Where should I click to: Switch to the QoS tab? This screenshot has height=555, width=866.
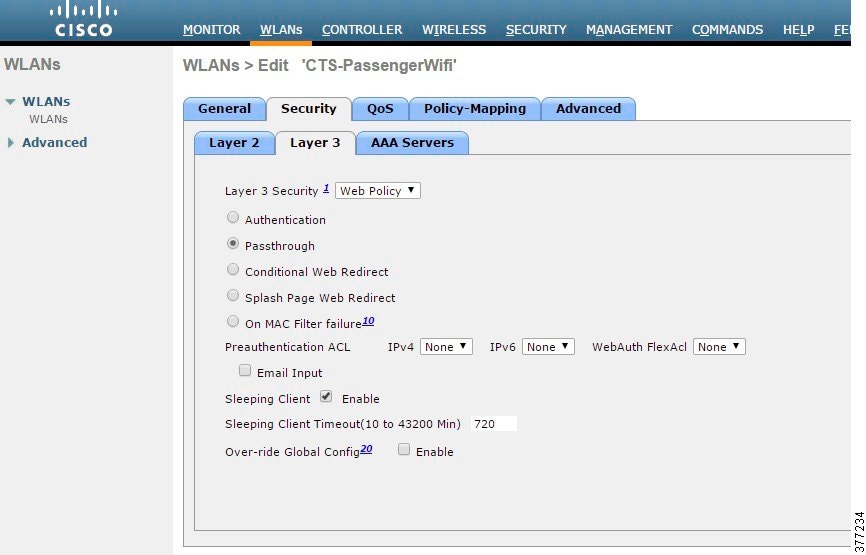381,109
